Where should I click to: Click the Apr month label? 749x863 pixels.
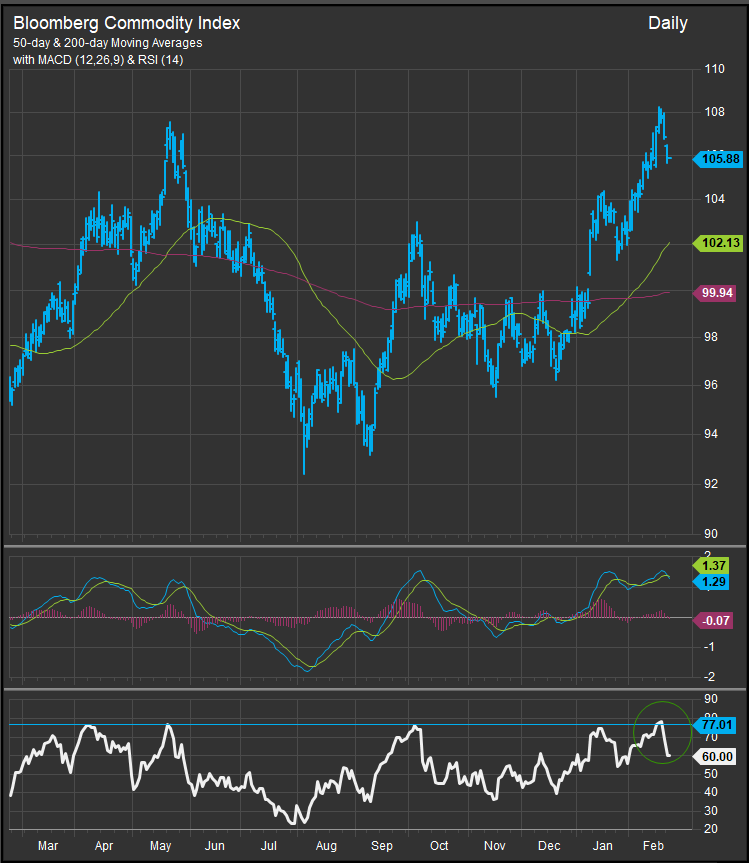(104, 846)
